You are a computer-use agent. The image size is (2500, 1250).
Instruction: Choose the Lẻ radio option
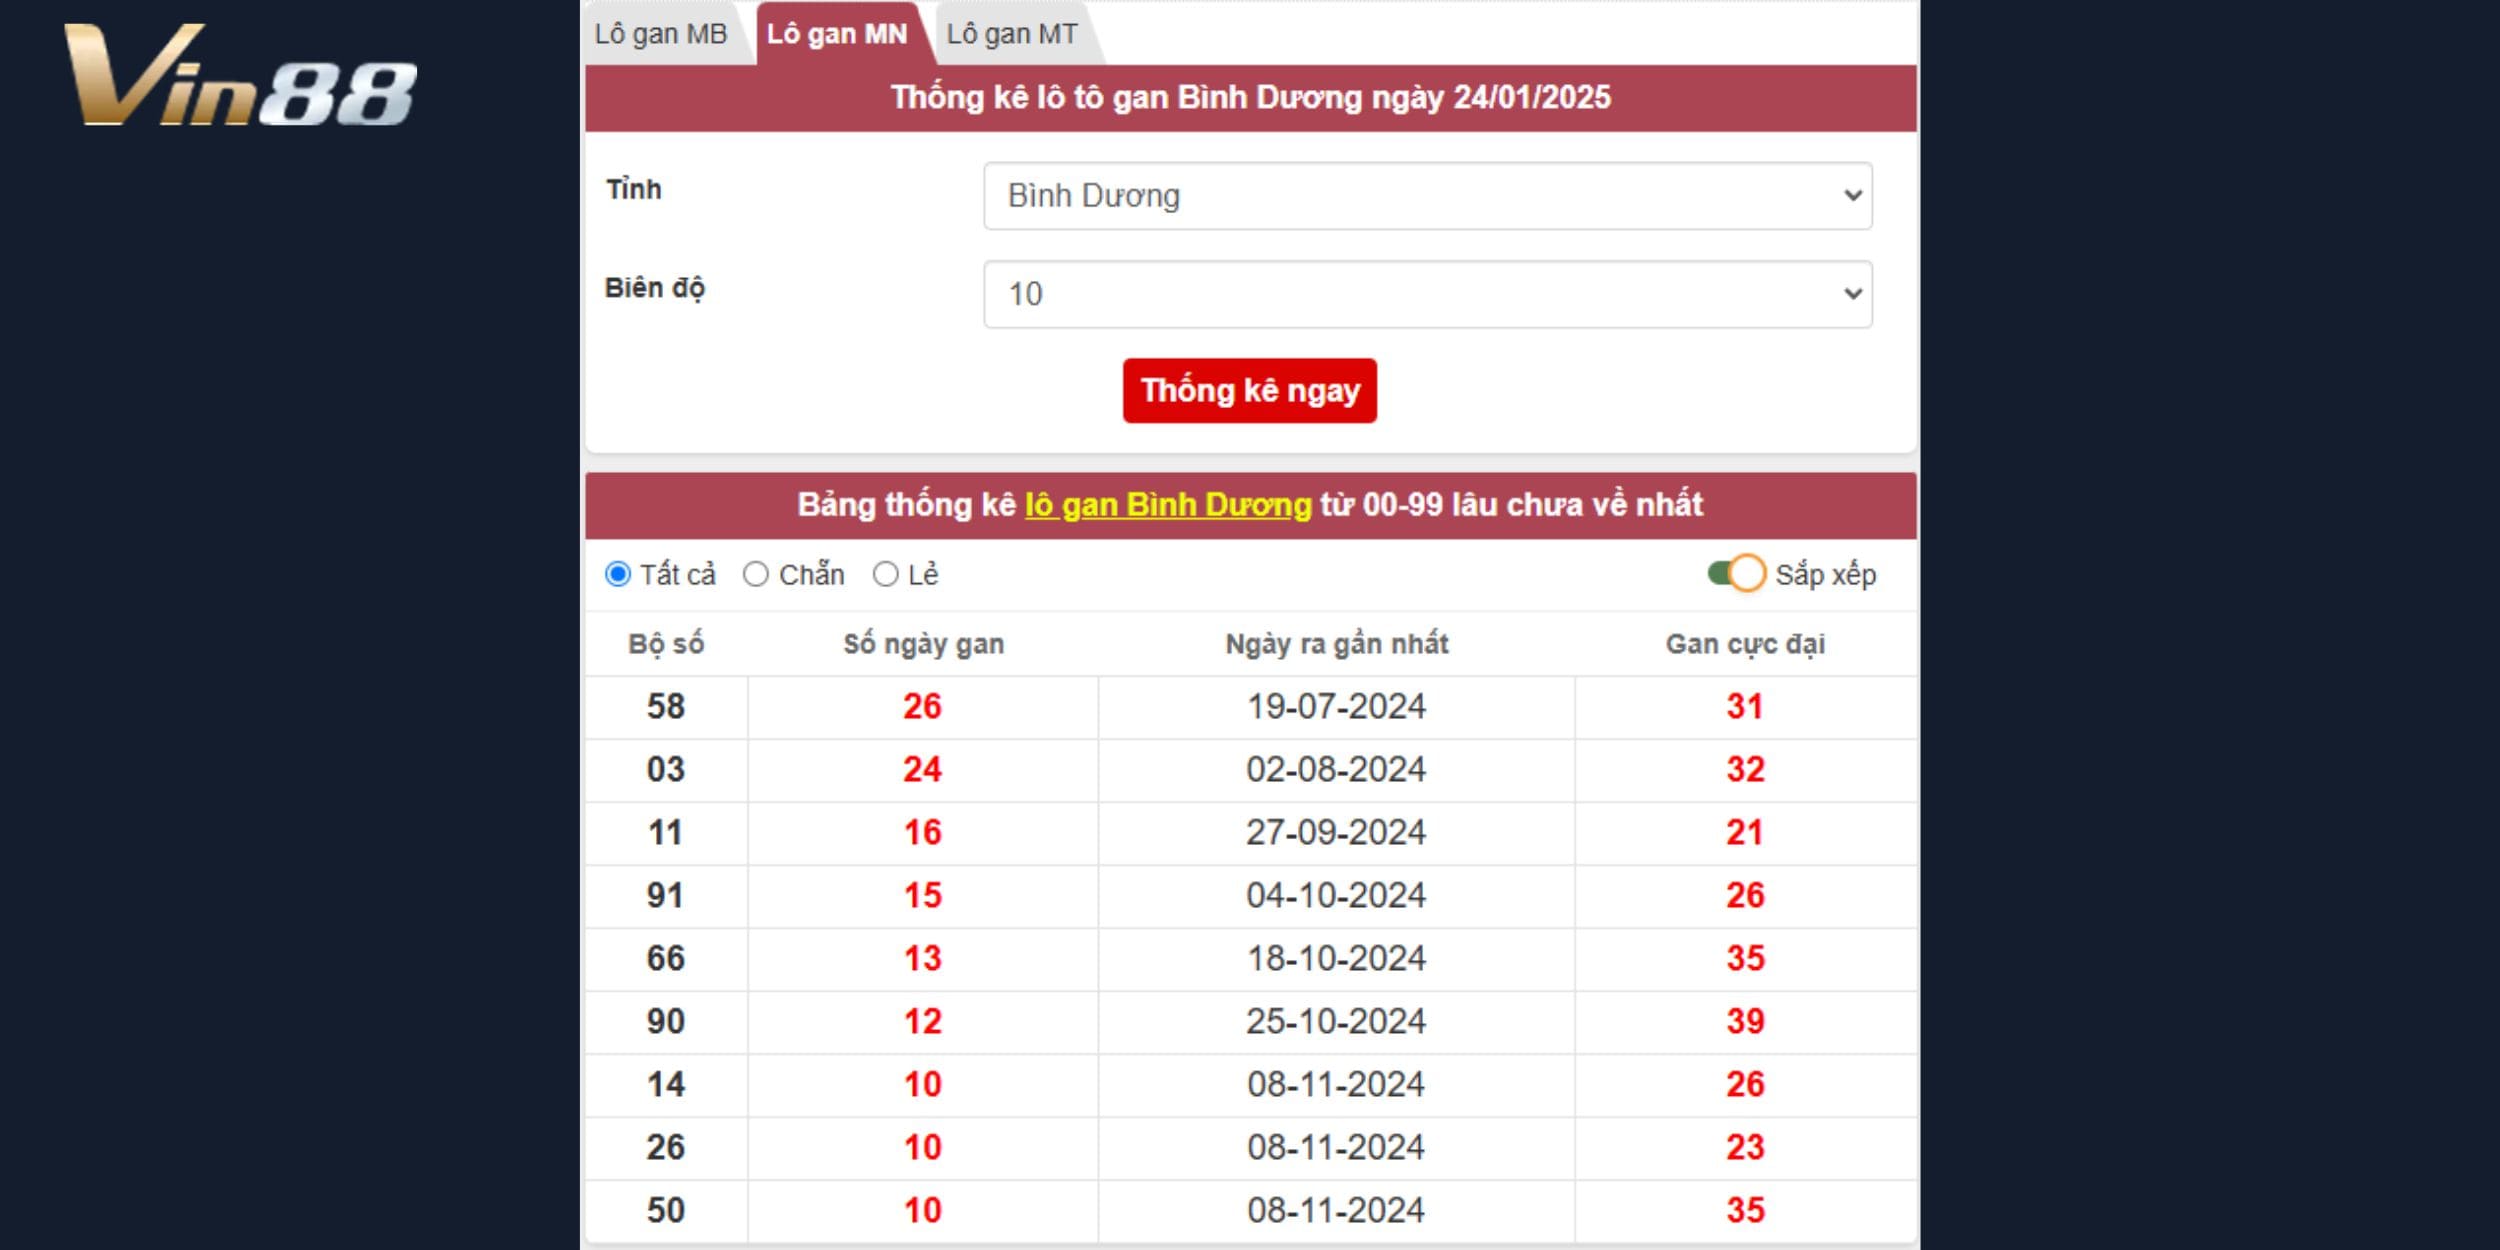click(x=885, y=574)
